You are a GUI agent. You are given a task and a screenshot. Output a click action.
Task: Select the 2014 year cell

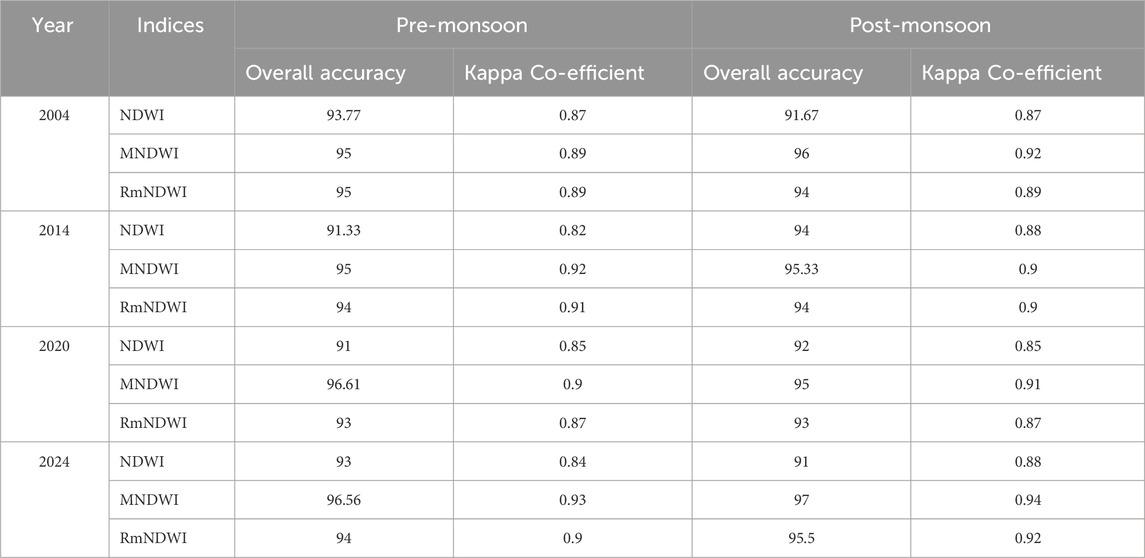pyautogui.click(x=53, y=231)
